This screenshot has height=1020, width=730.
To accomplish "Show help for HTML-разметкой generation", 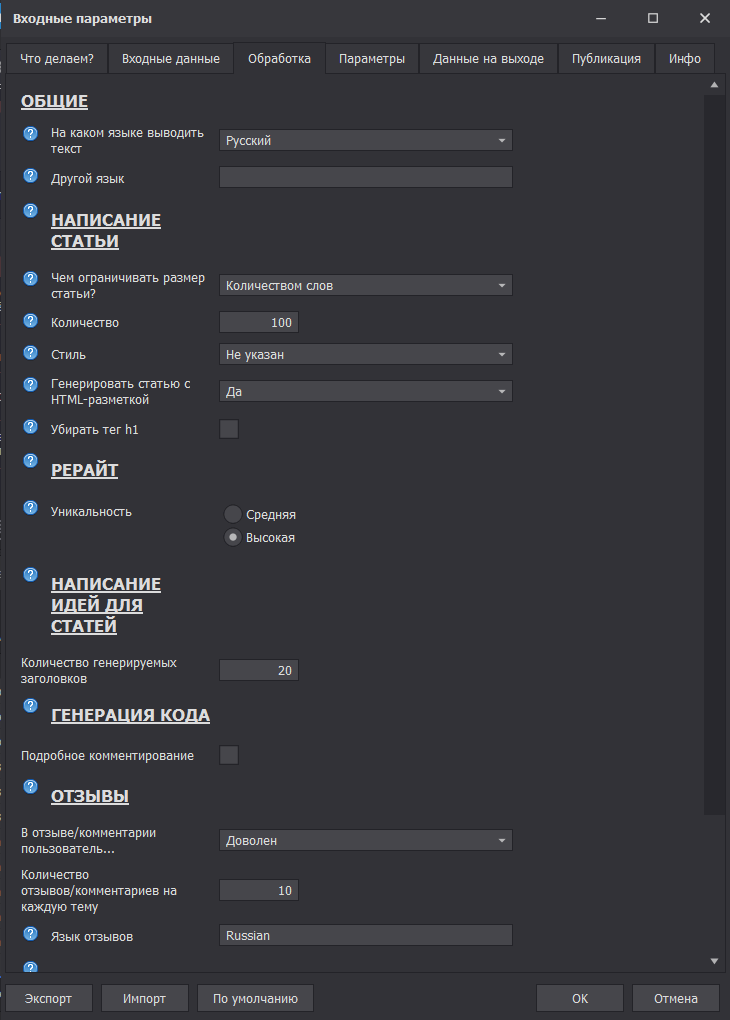I will (x=31, y=384).
